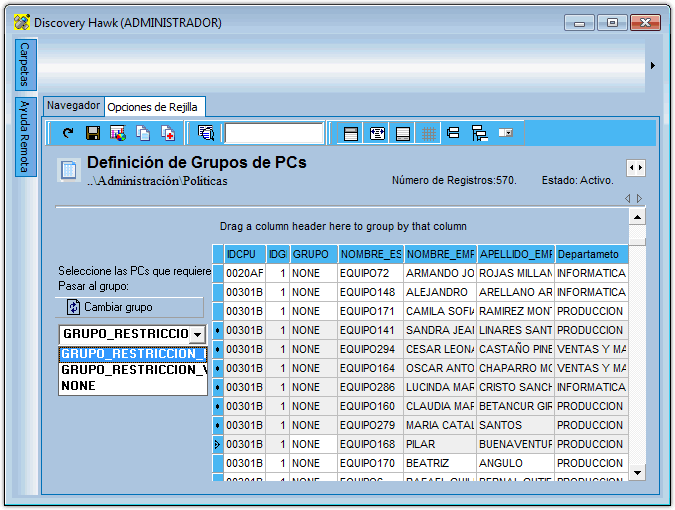Toggle the grid lines icon

tap(428, 133)
